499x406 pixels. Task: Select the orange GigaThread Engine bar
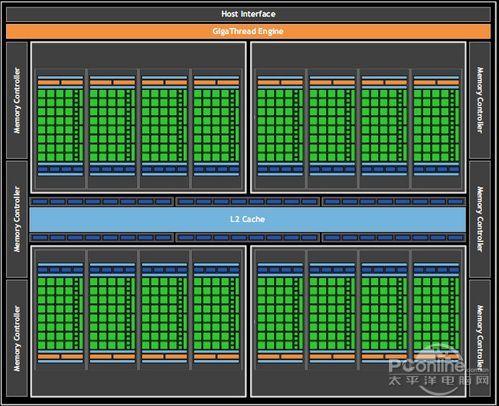248,31
